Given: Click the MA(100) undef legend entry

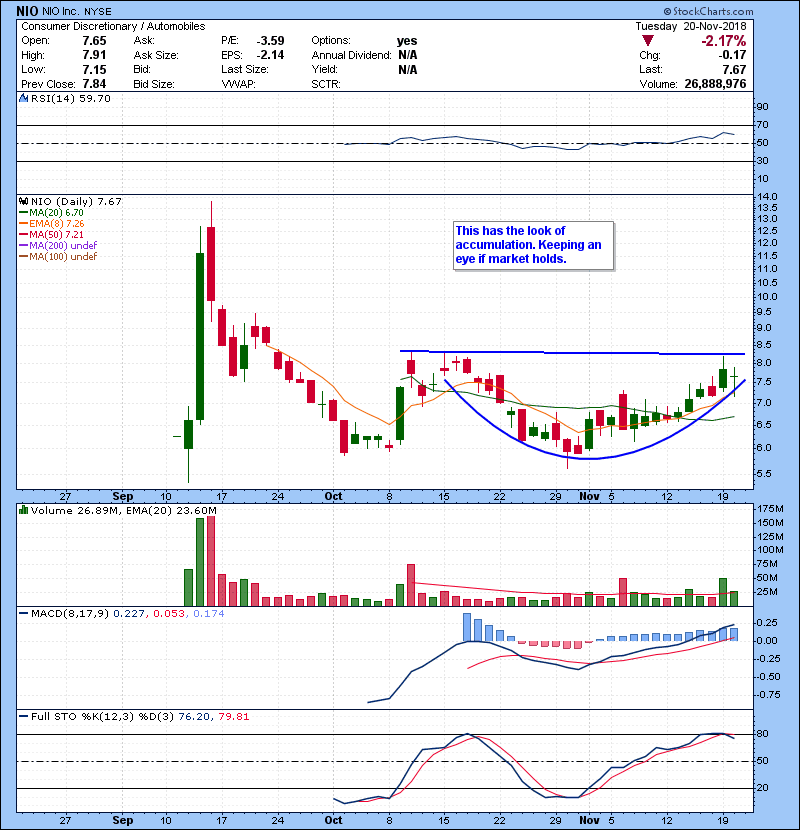Looking at the screenshot, I should [x=58, y=257].
